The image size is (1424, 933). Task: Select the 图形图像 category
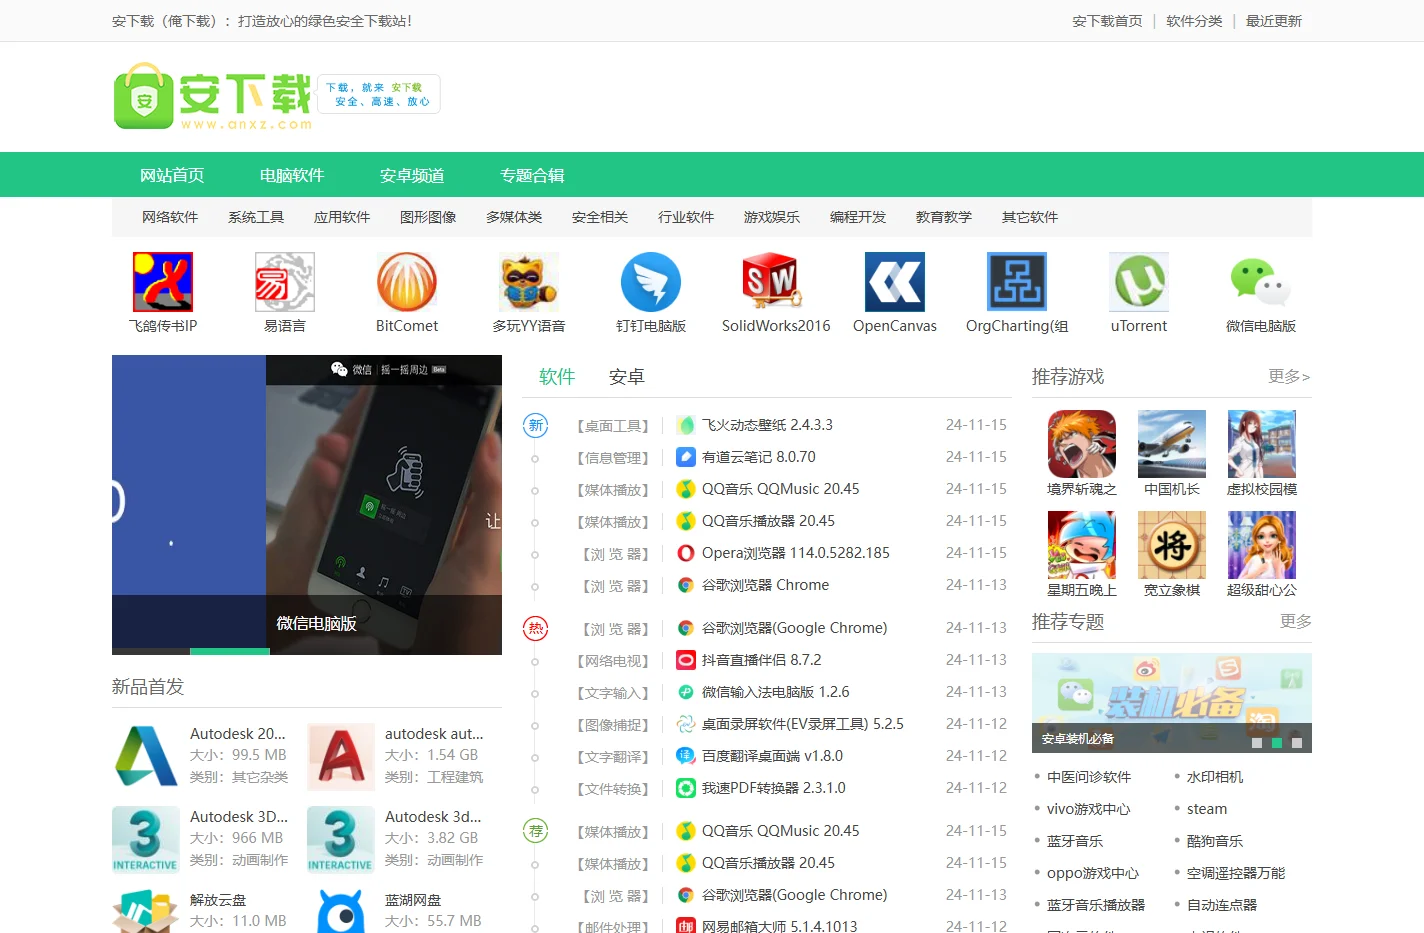pyautogui.click(x=428, y=217)
